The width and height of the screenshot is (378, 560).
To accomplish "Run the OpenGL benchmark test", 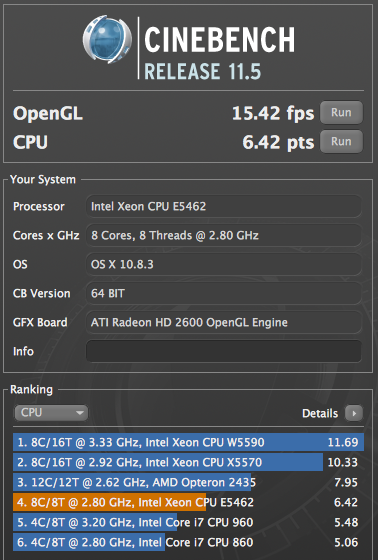I will [x=341, y=112].
